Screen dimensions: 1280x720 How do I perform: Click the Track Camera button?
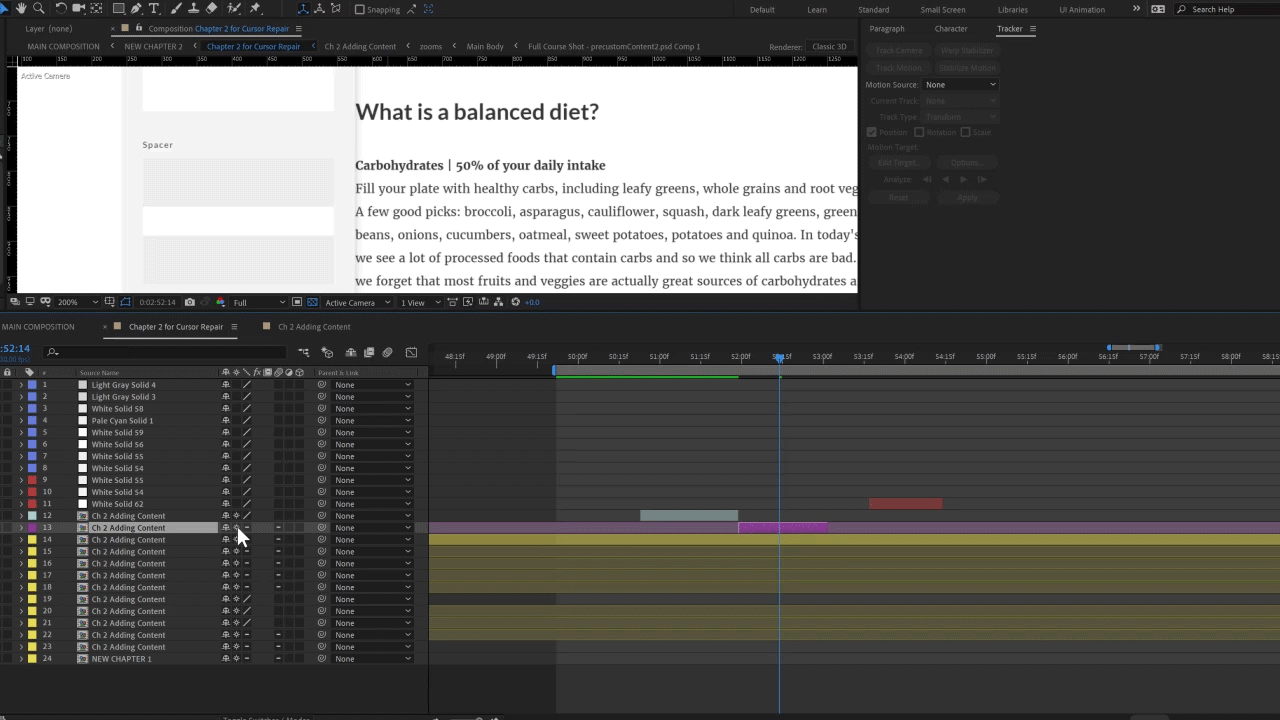pyautogui.click(x=899, y=50)
